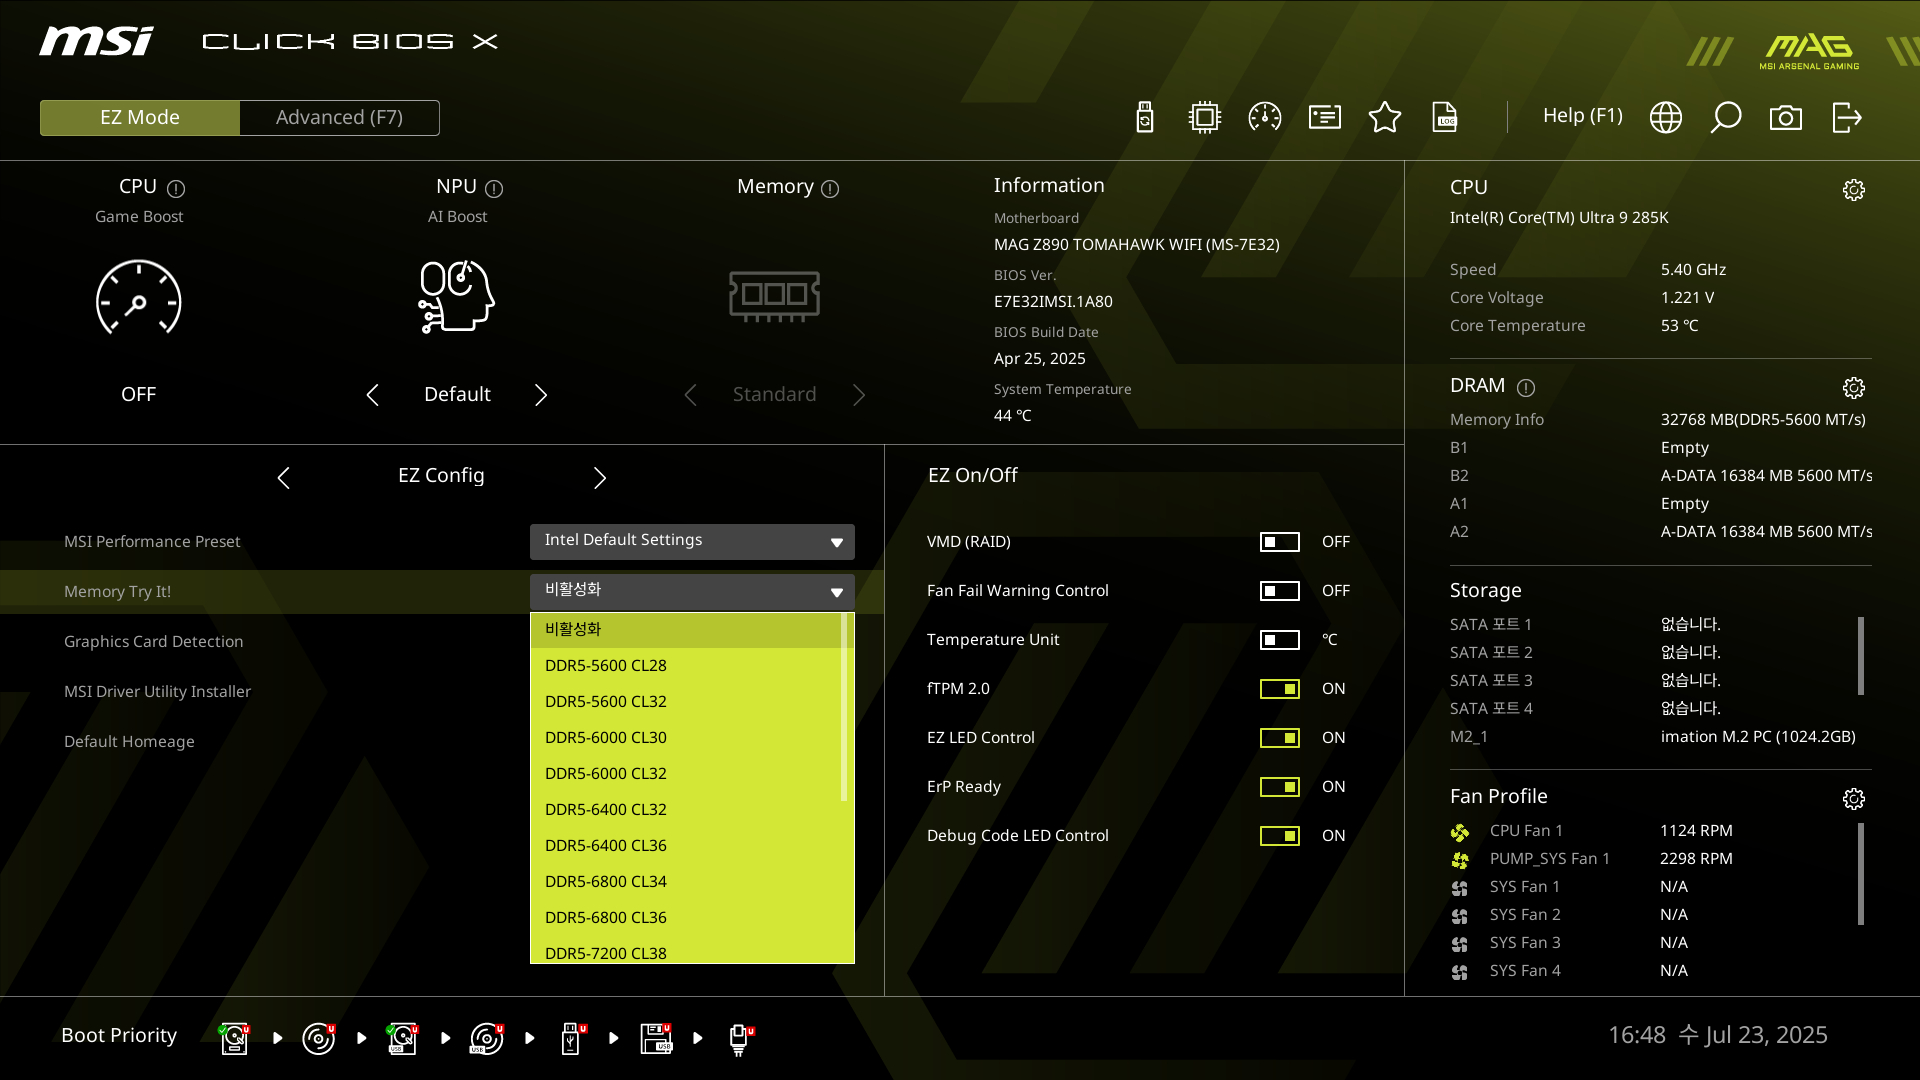Click the Help (F1) button

(1582, 116)
